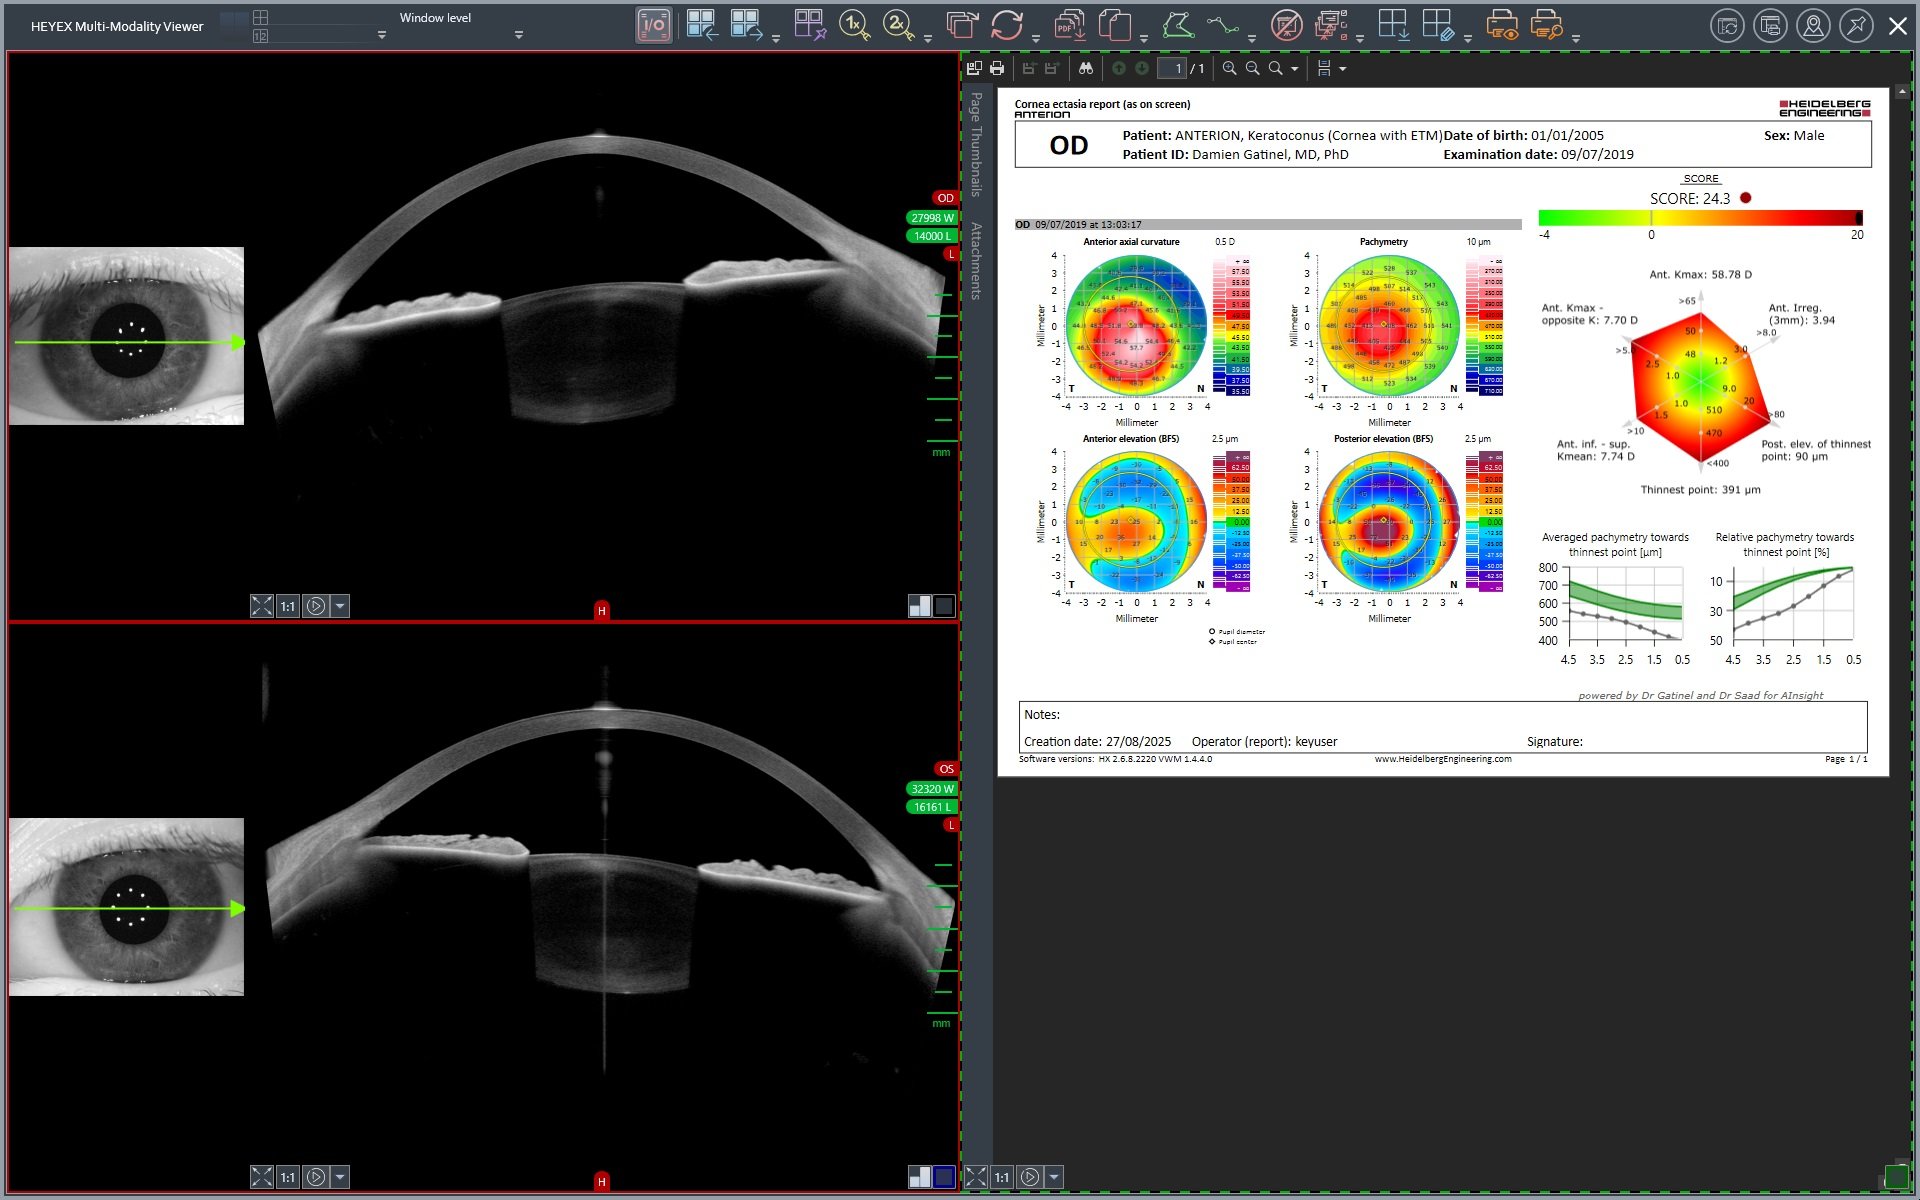The height and width of the screenshot is (1200, 1920).
Task: Expand the report zoom options dropdown arrow
Action: [1295, 69]
